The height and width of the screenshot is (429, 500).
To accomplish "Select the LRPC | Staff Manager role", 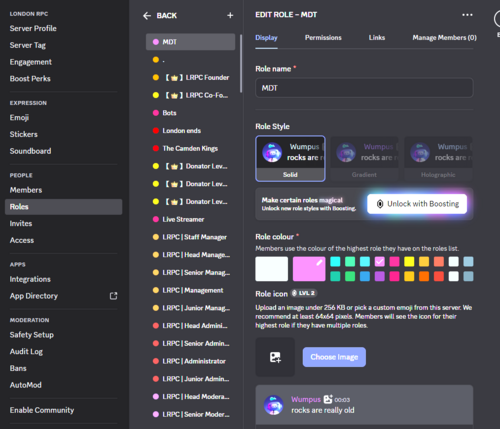I will 190,237.
